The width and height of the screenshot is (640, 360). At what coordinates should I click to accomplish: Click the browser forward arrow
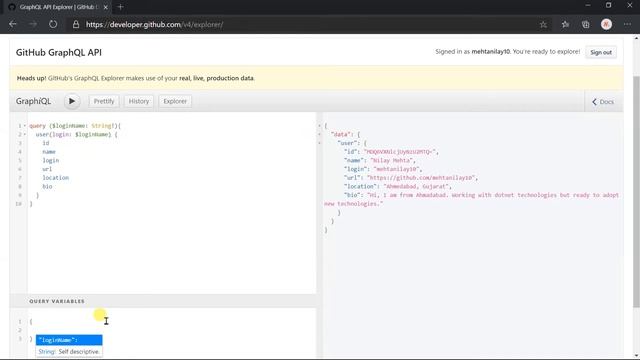coord(33,24)
